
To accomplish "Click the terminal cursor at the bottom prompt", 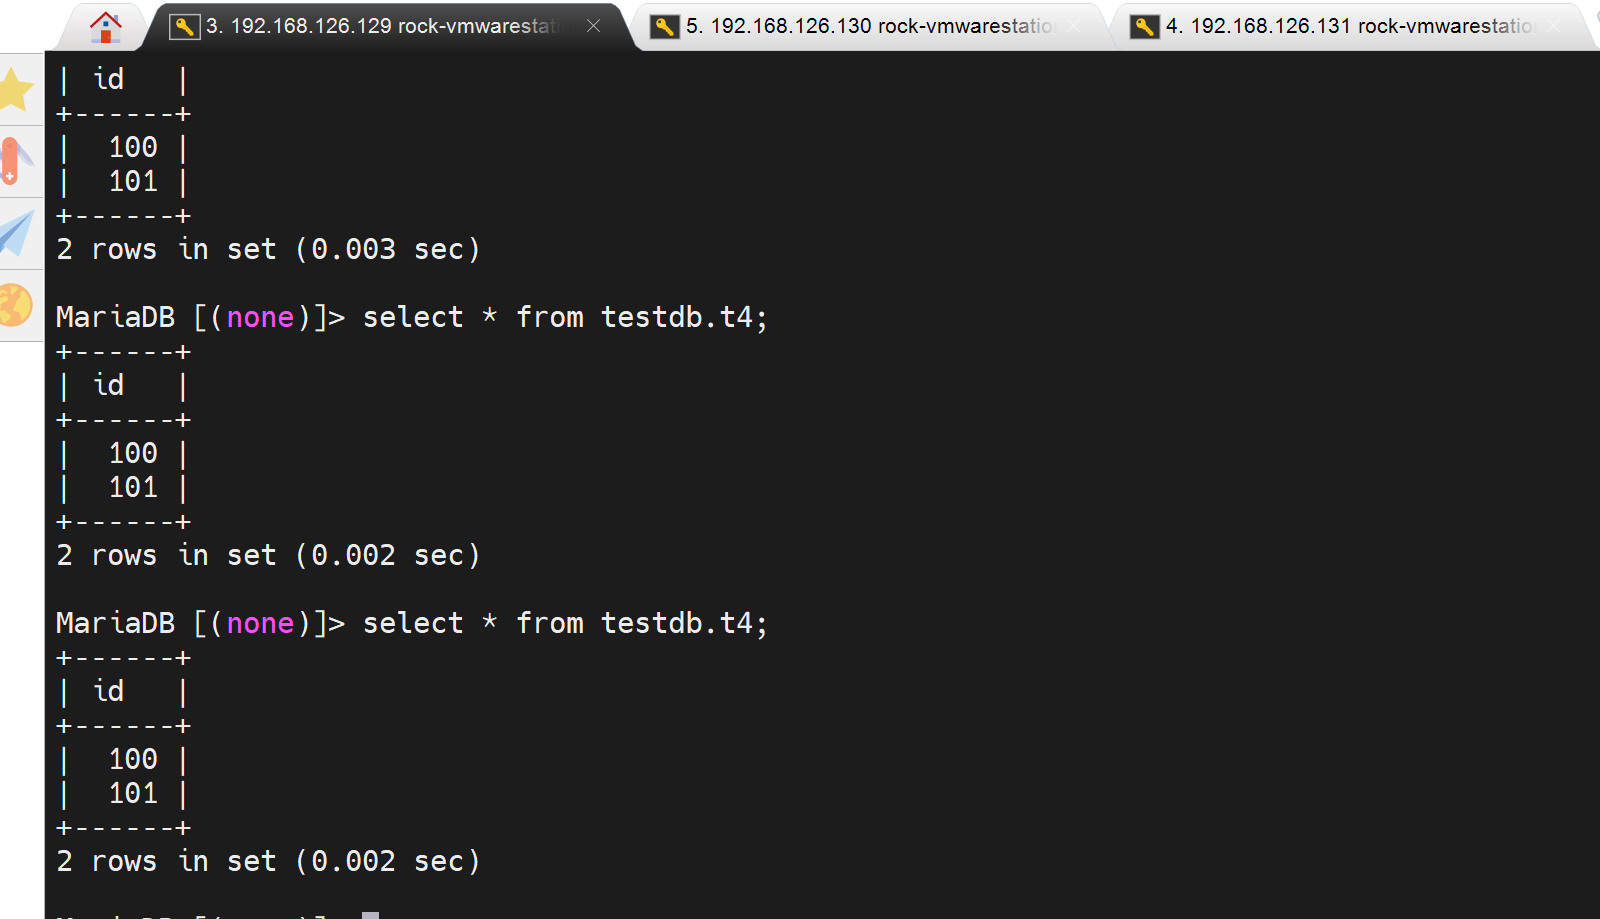I will [370, 915].
